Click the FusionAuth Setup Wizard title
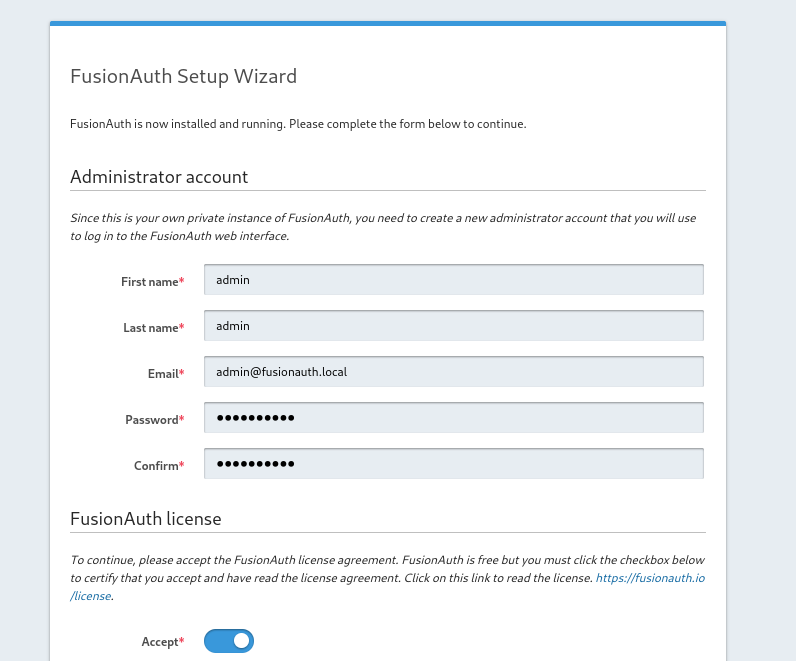The width and height of the screenshot is (796, 661). [183, 77]
